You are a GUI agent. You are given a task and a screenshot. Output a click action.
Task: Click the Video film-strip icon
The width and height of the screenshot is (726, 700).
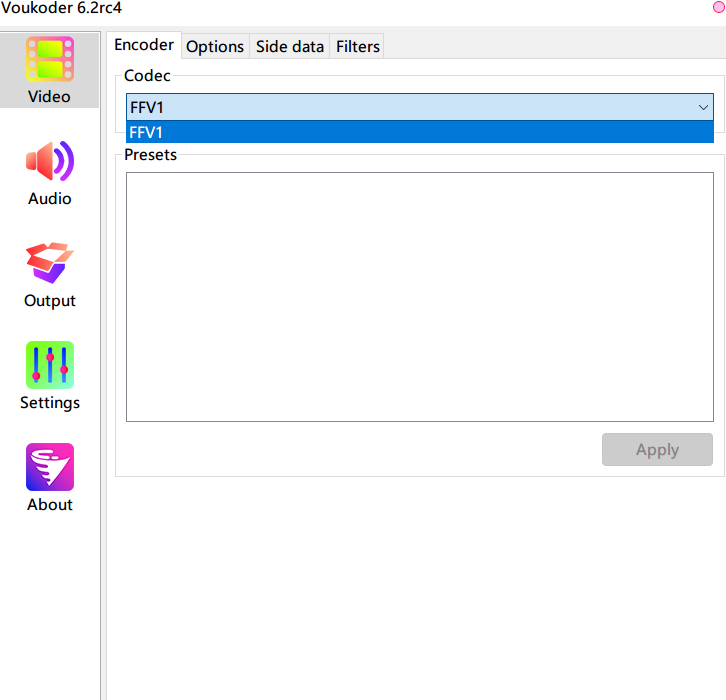point(50,59)
